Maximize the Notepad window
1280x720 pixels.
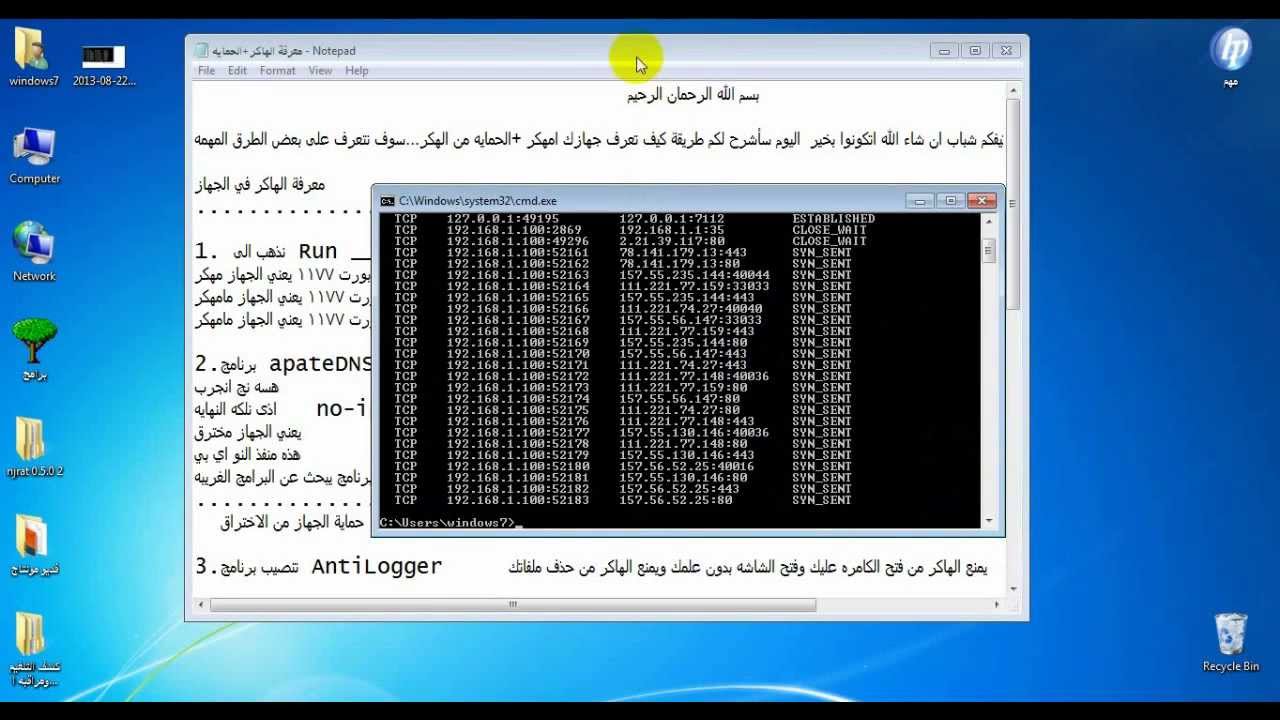pos(976,51)
